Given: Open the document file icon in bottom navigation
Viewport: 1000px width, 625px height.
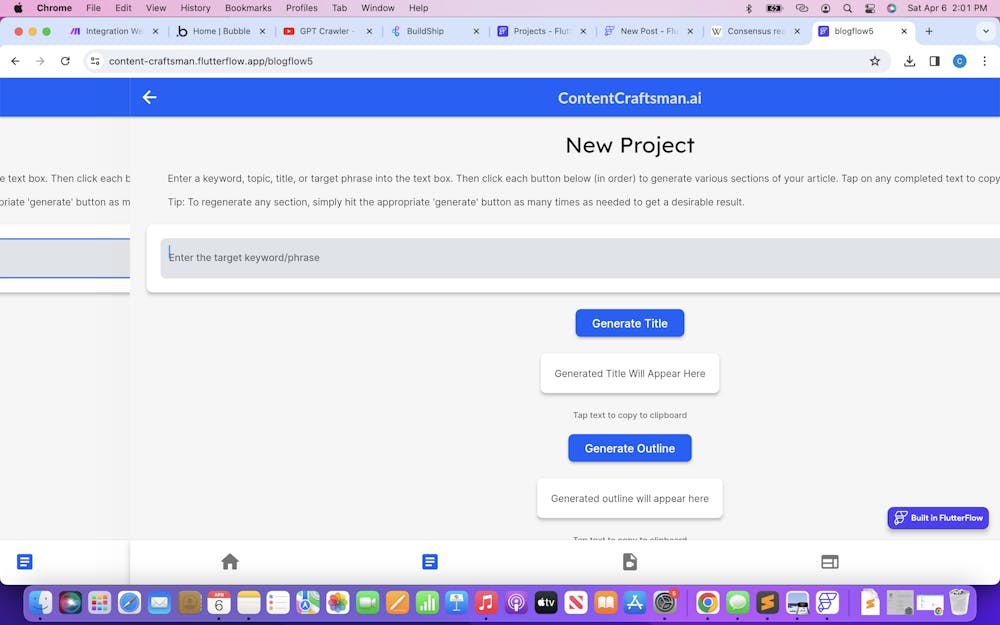Looking at the screenshot, I should coord(629,561).
